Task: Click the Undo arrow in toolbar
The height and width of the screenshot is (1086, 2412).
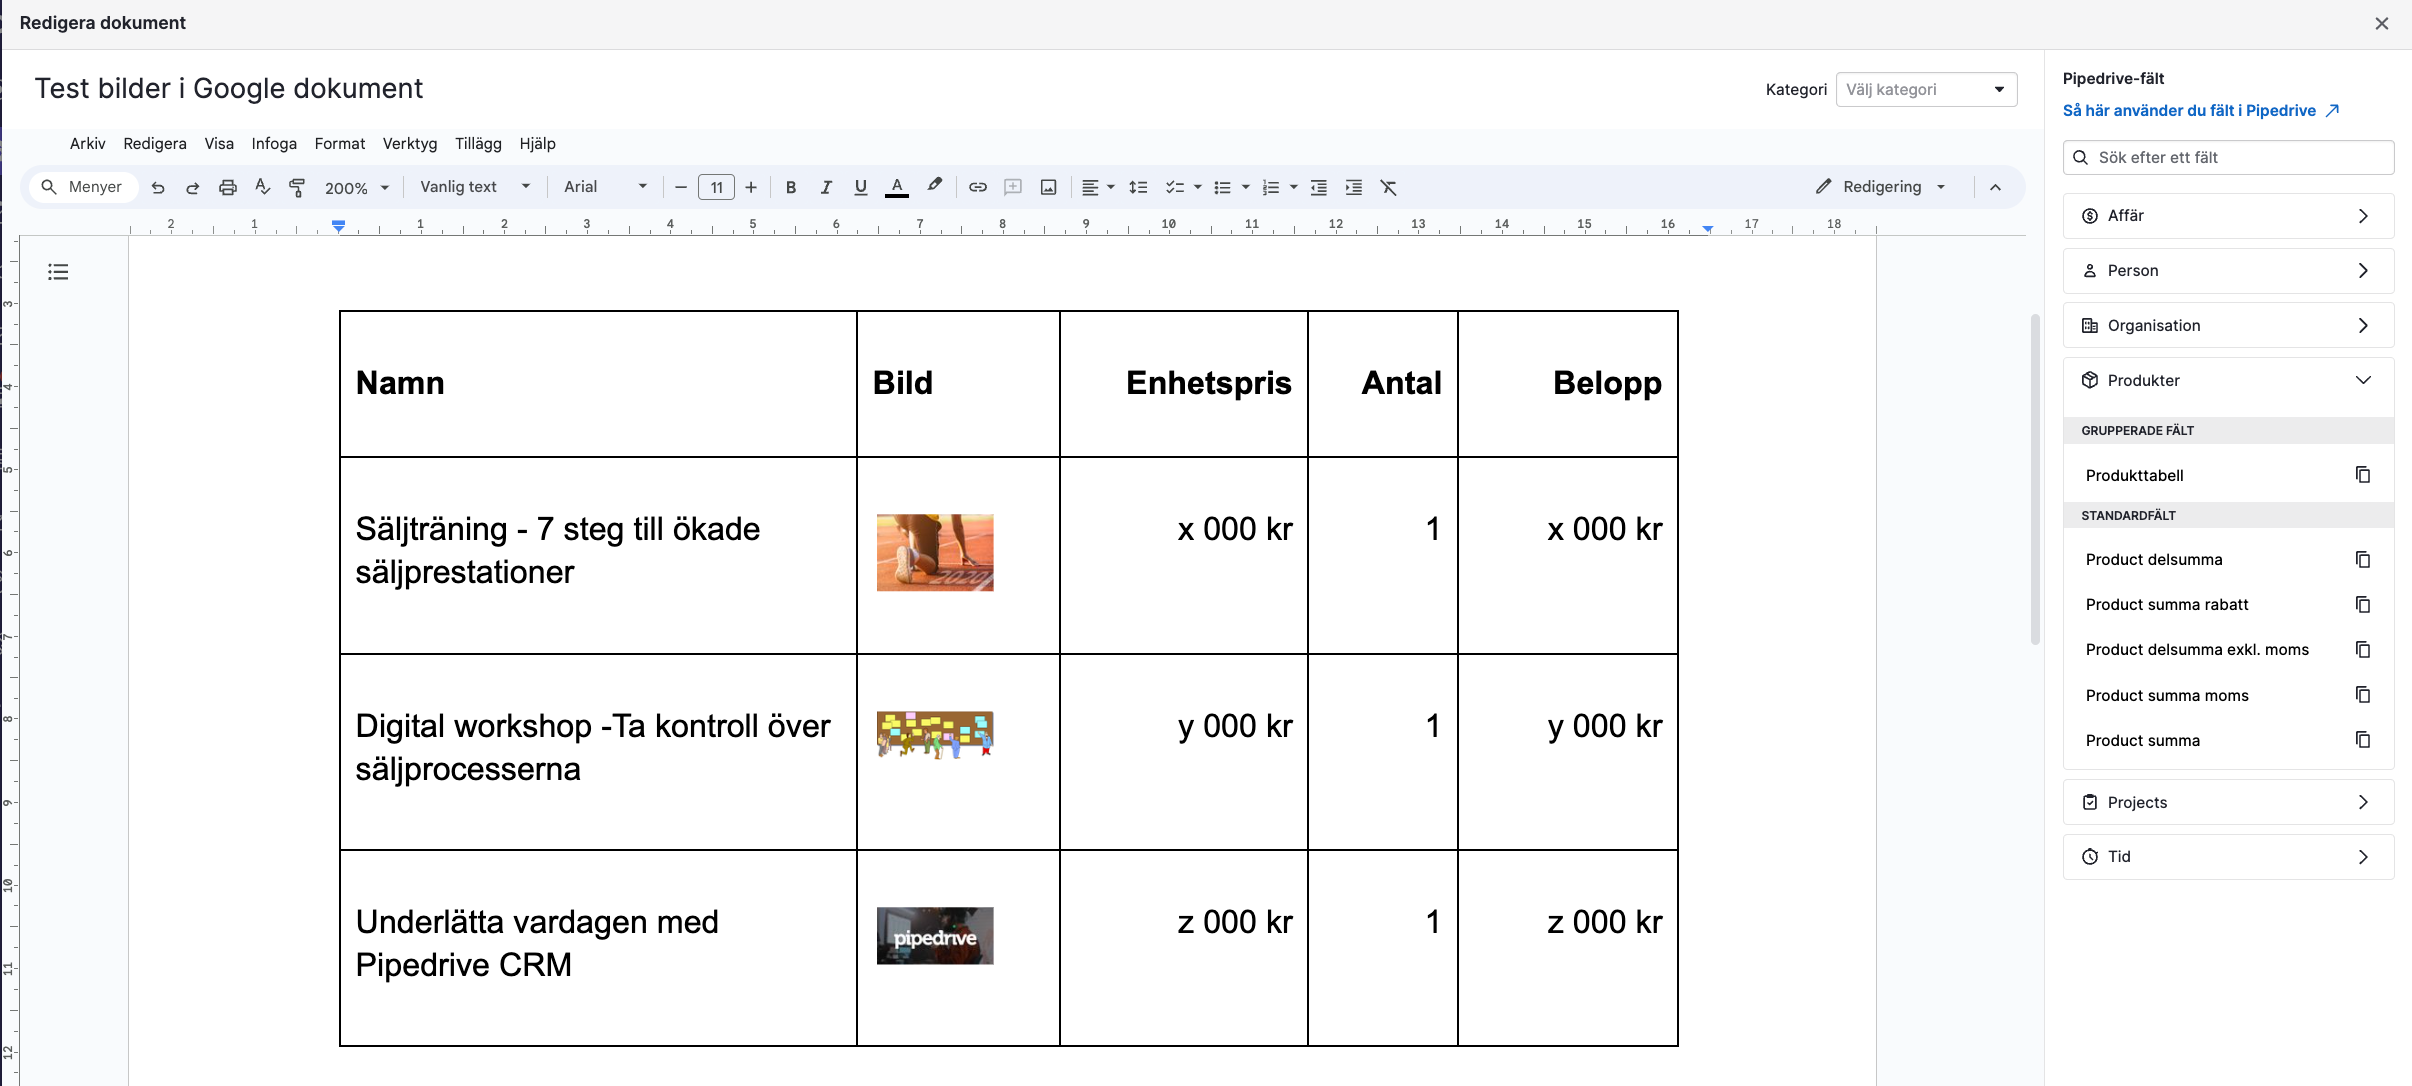Action: click(158, 187)
